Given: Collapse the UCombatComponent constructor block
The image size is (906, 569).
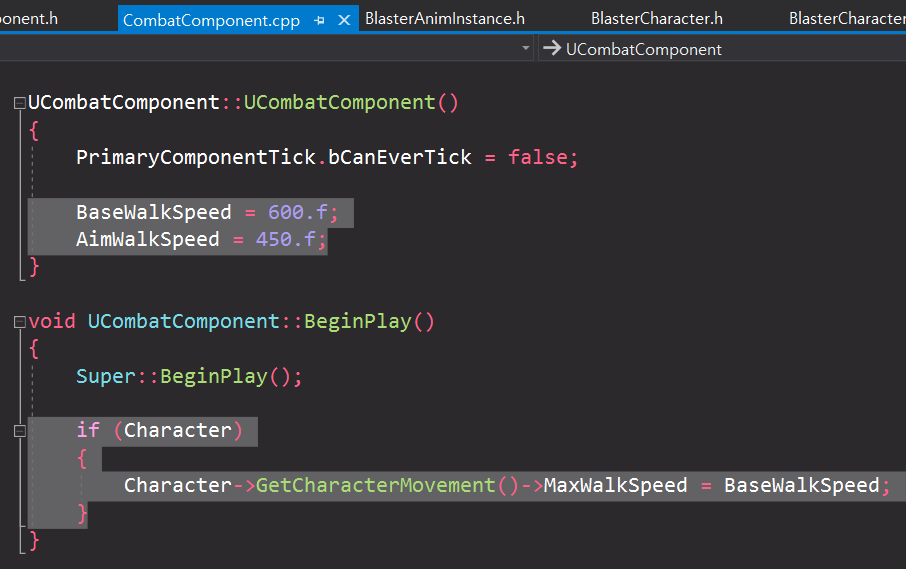Looking at the screenshot, I should (20, 103).
